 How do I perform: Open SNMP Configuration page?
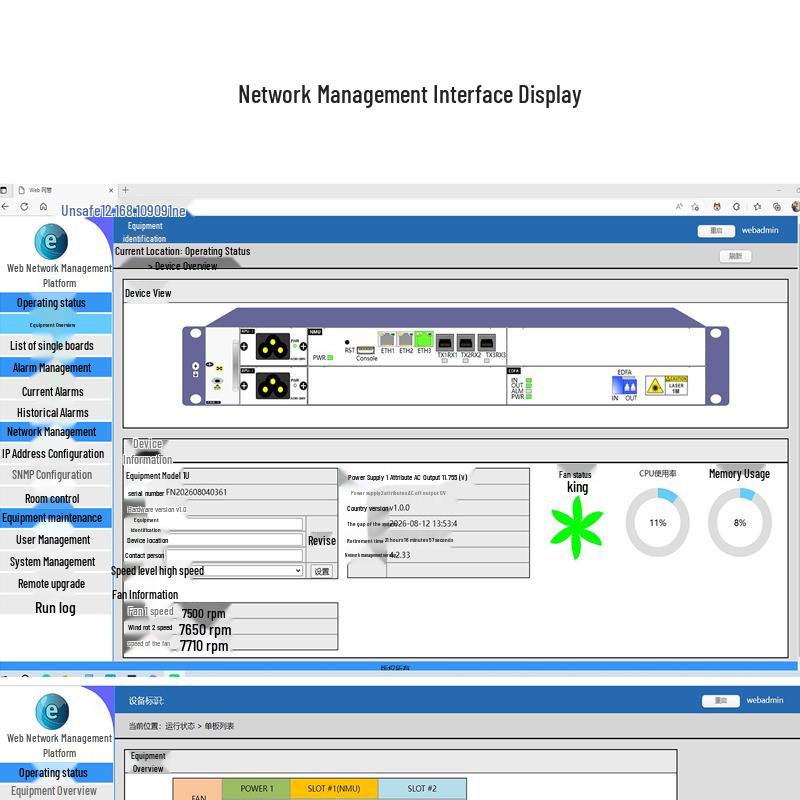(x=56, y=474)
